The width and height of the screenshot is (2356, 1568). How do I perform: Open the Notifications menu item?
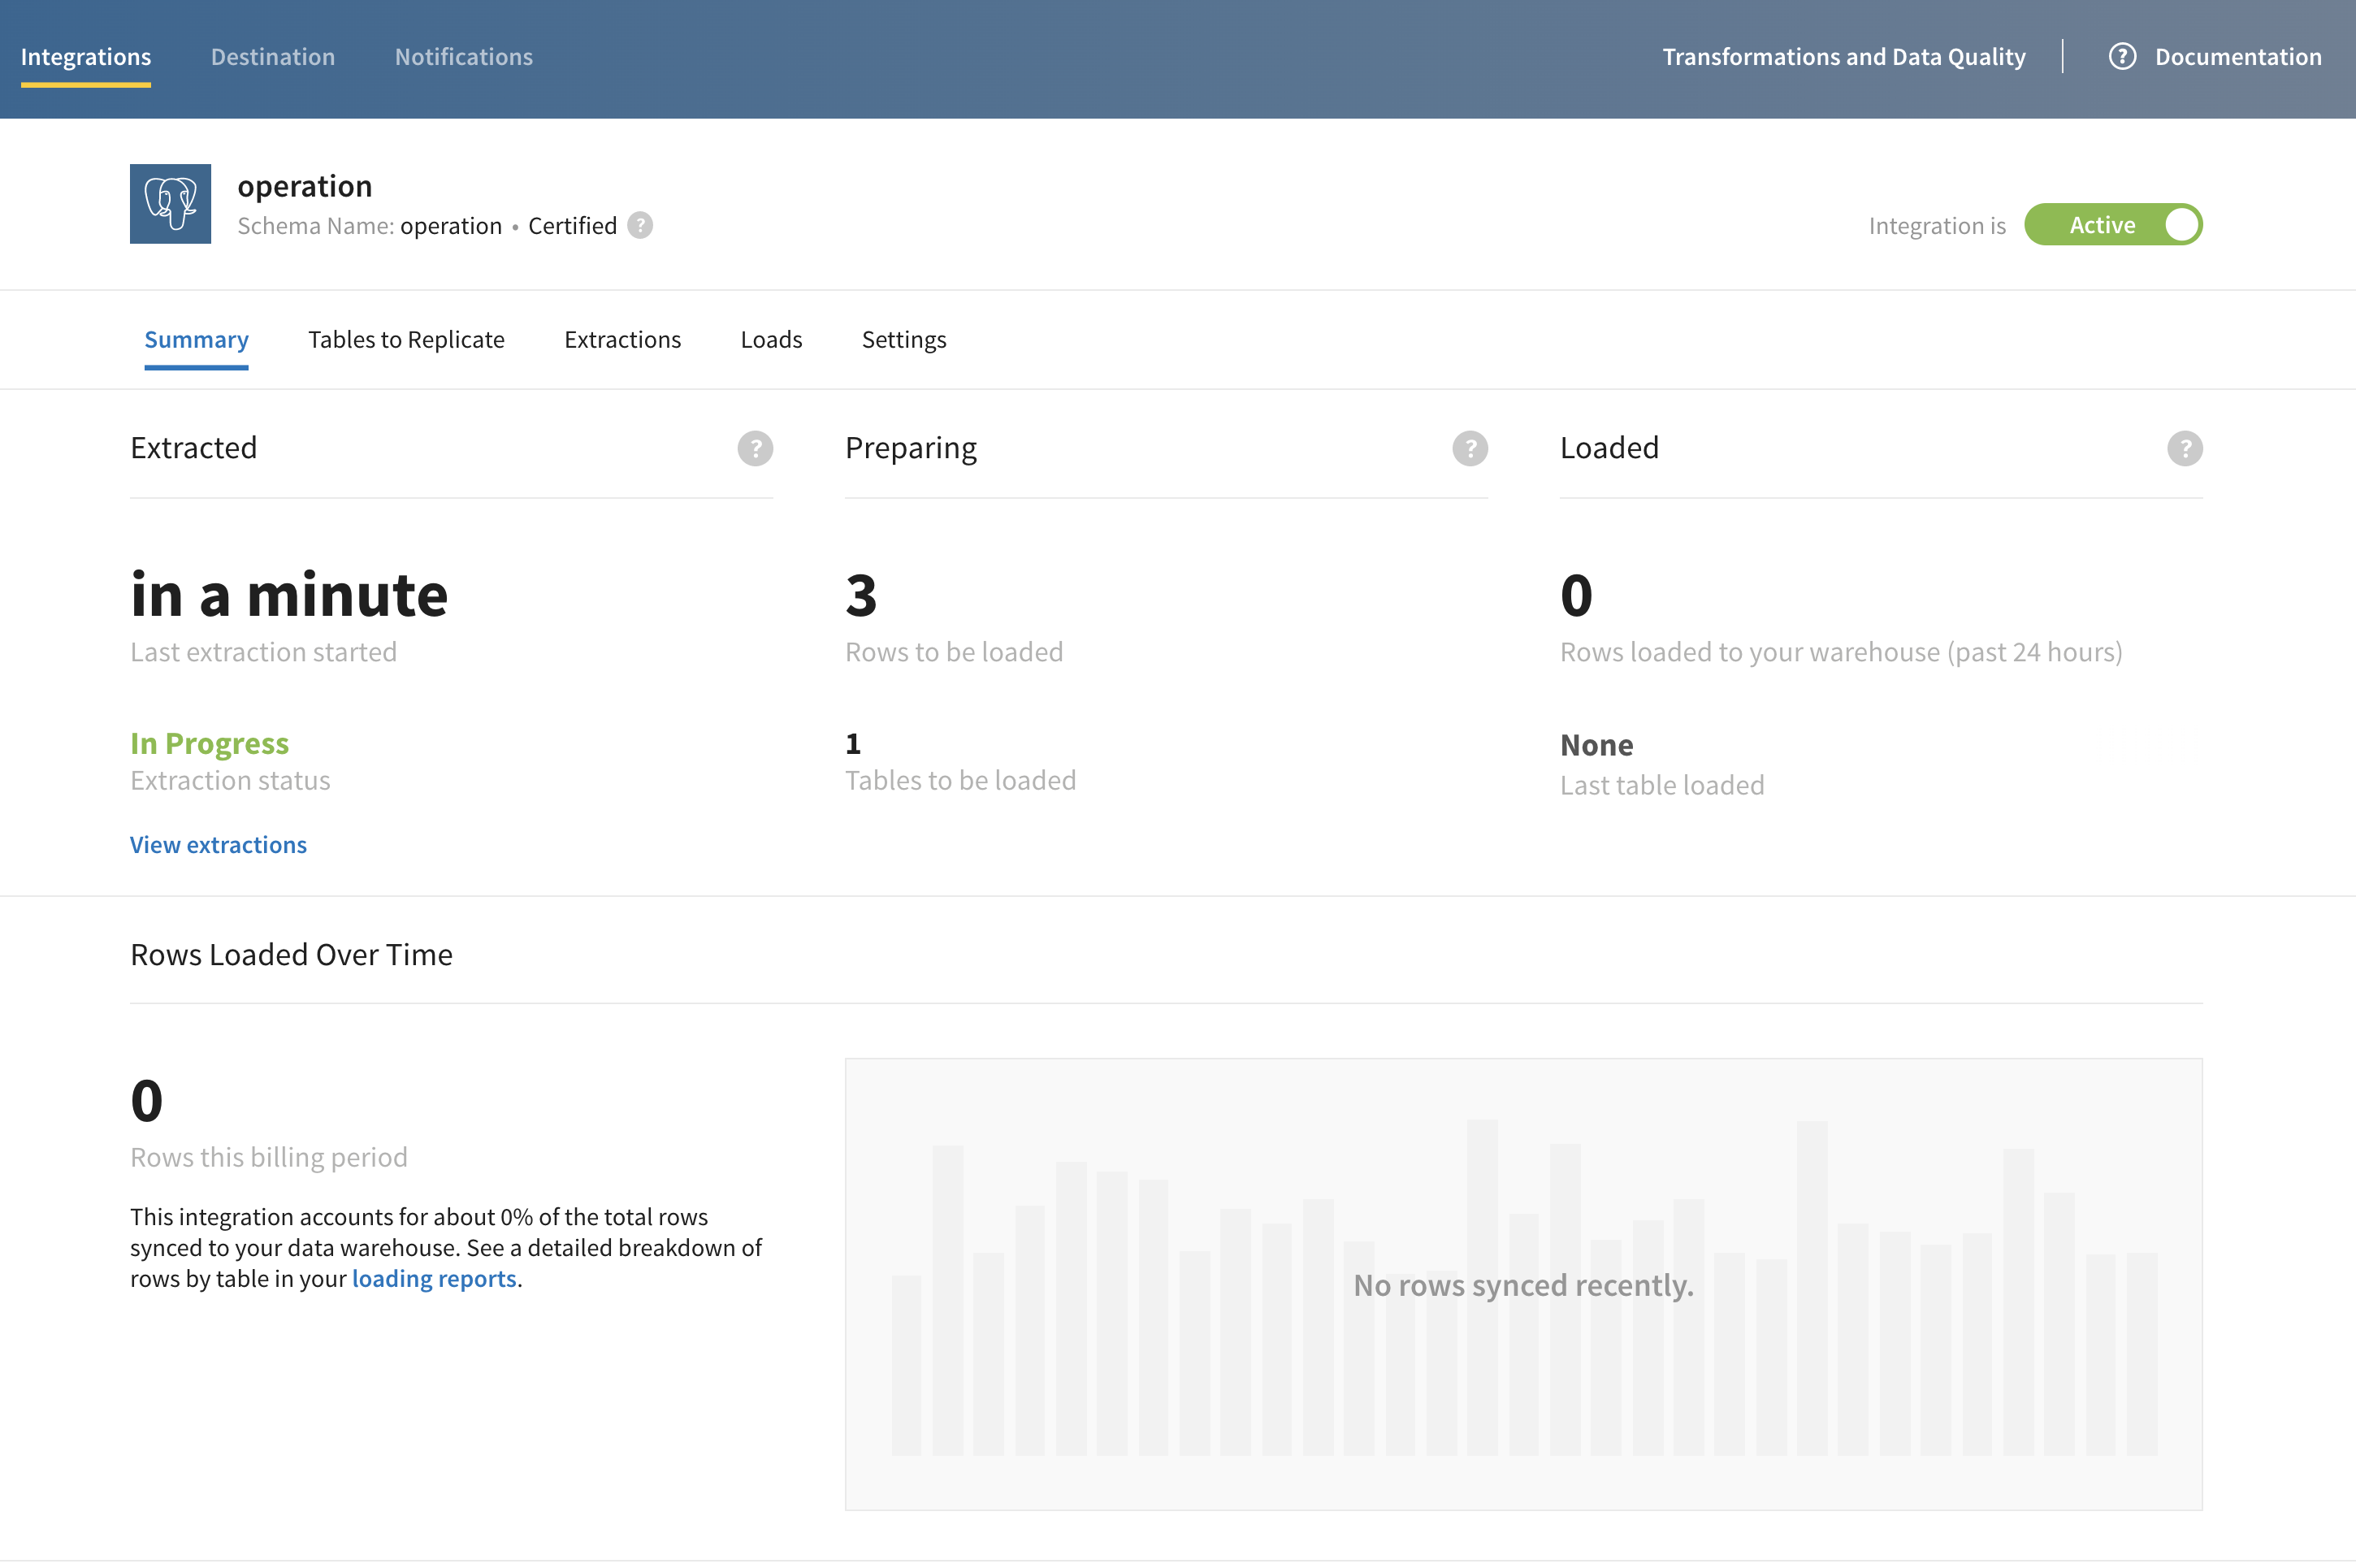(463, 57)
